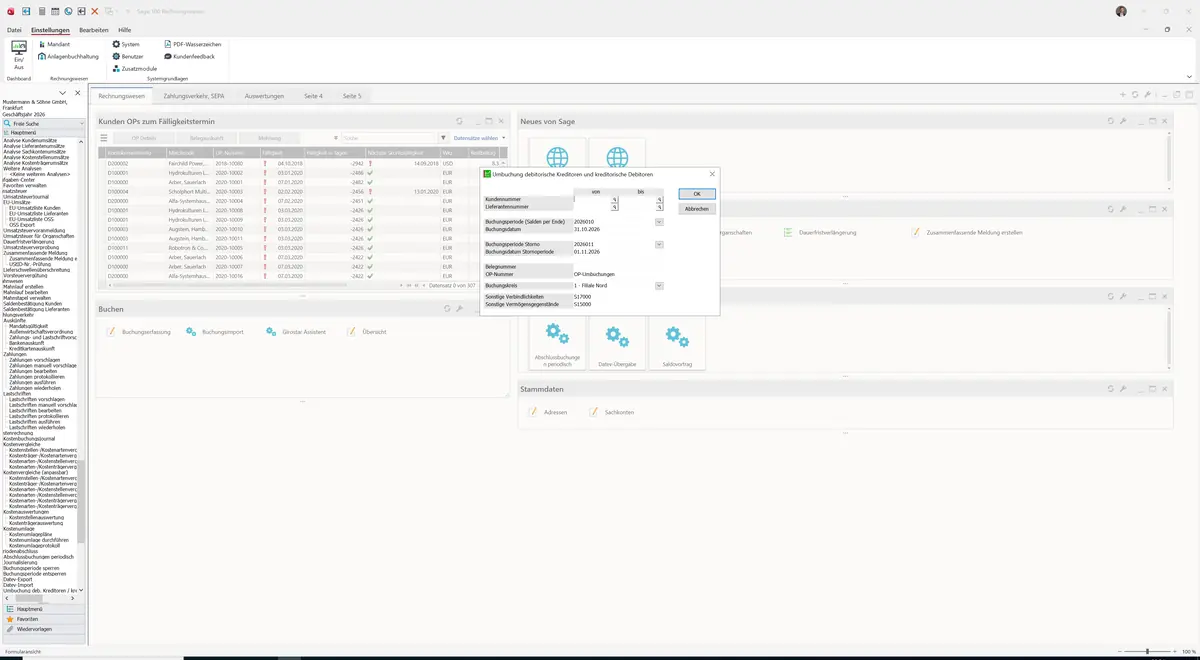The width and height of the screenshot is (1200, 660).
Task: Open Abschlussbuchungen periodisch tile
Action: pyautogui.click(x=557, y=343)
